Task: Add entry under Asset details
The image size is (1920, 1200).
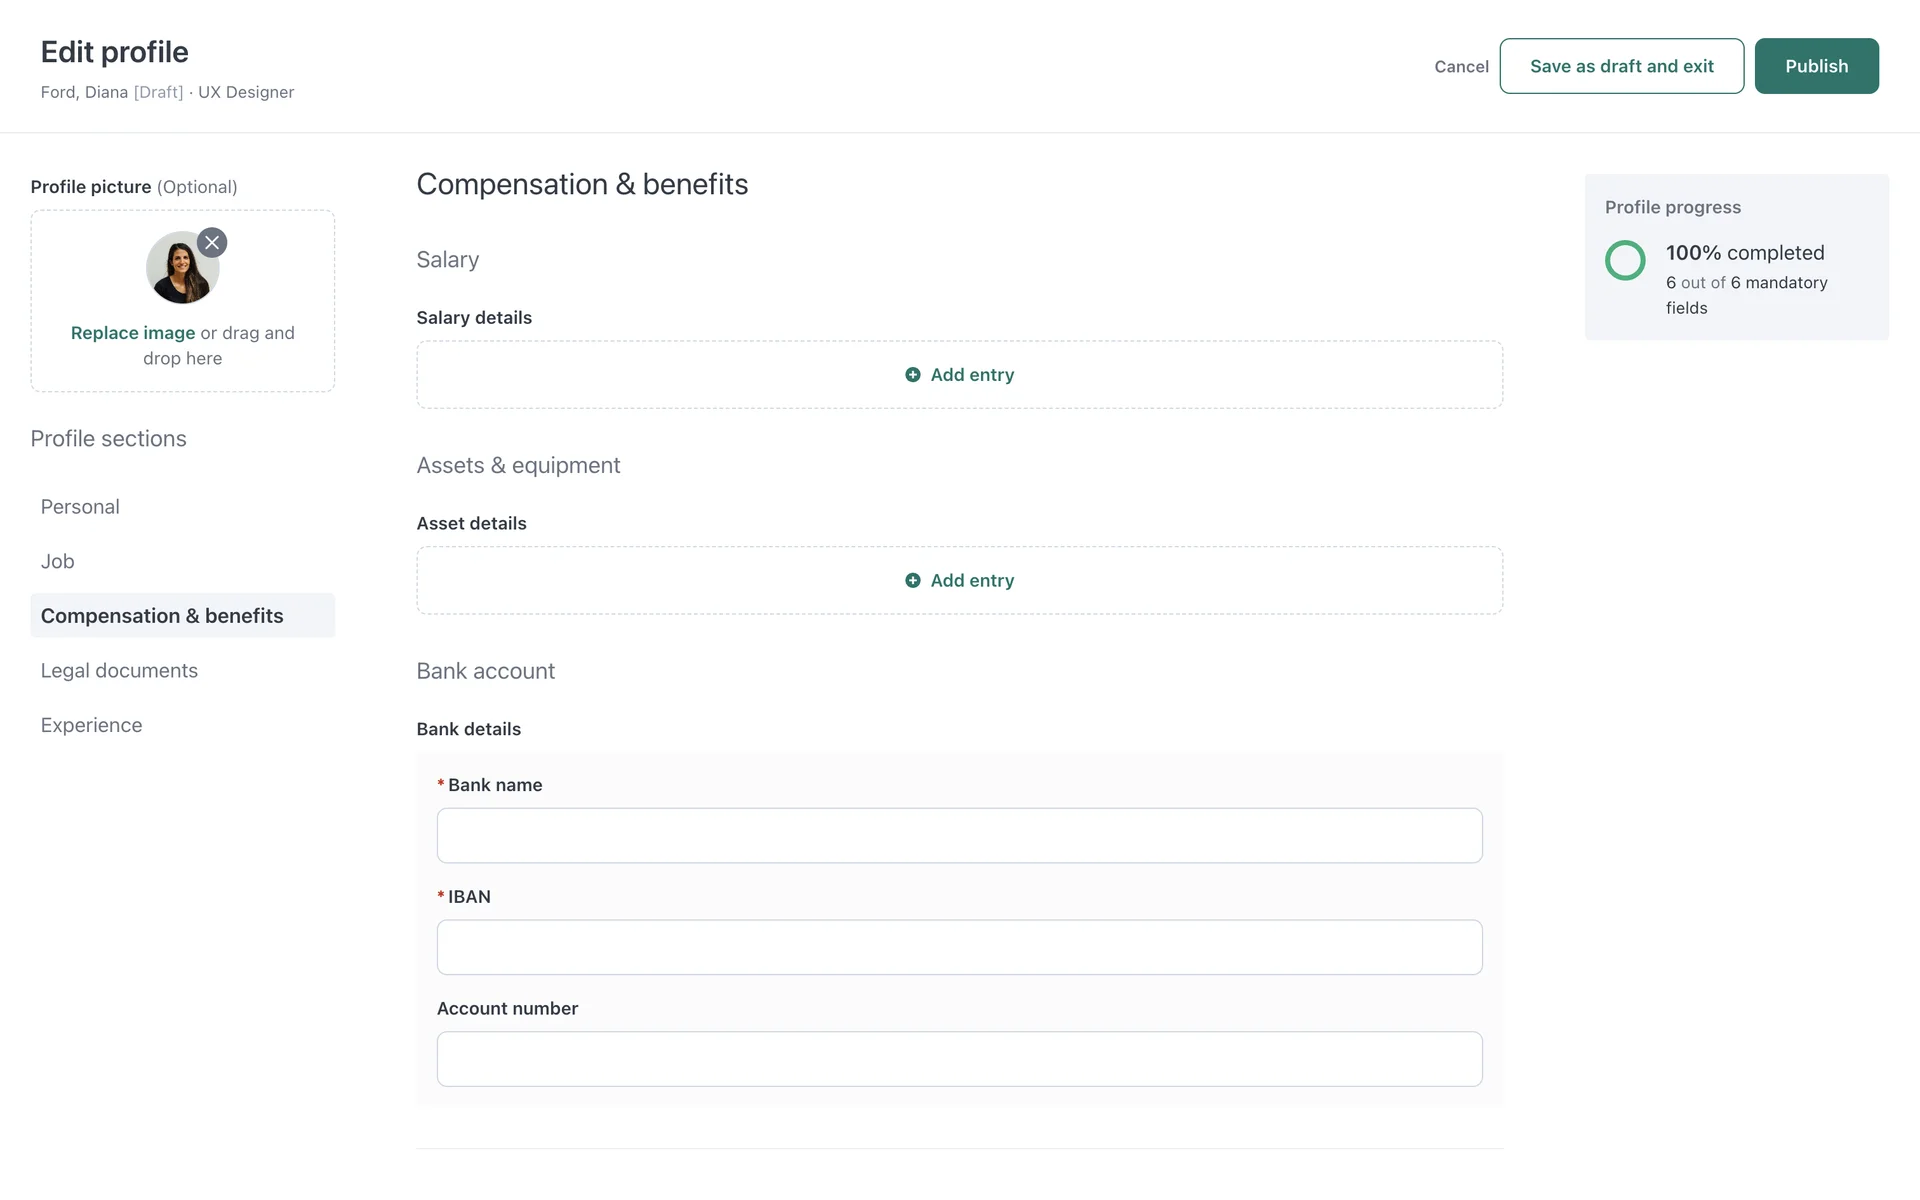Action: point(972,581)
